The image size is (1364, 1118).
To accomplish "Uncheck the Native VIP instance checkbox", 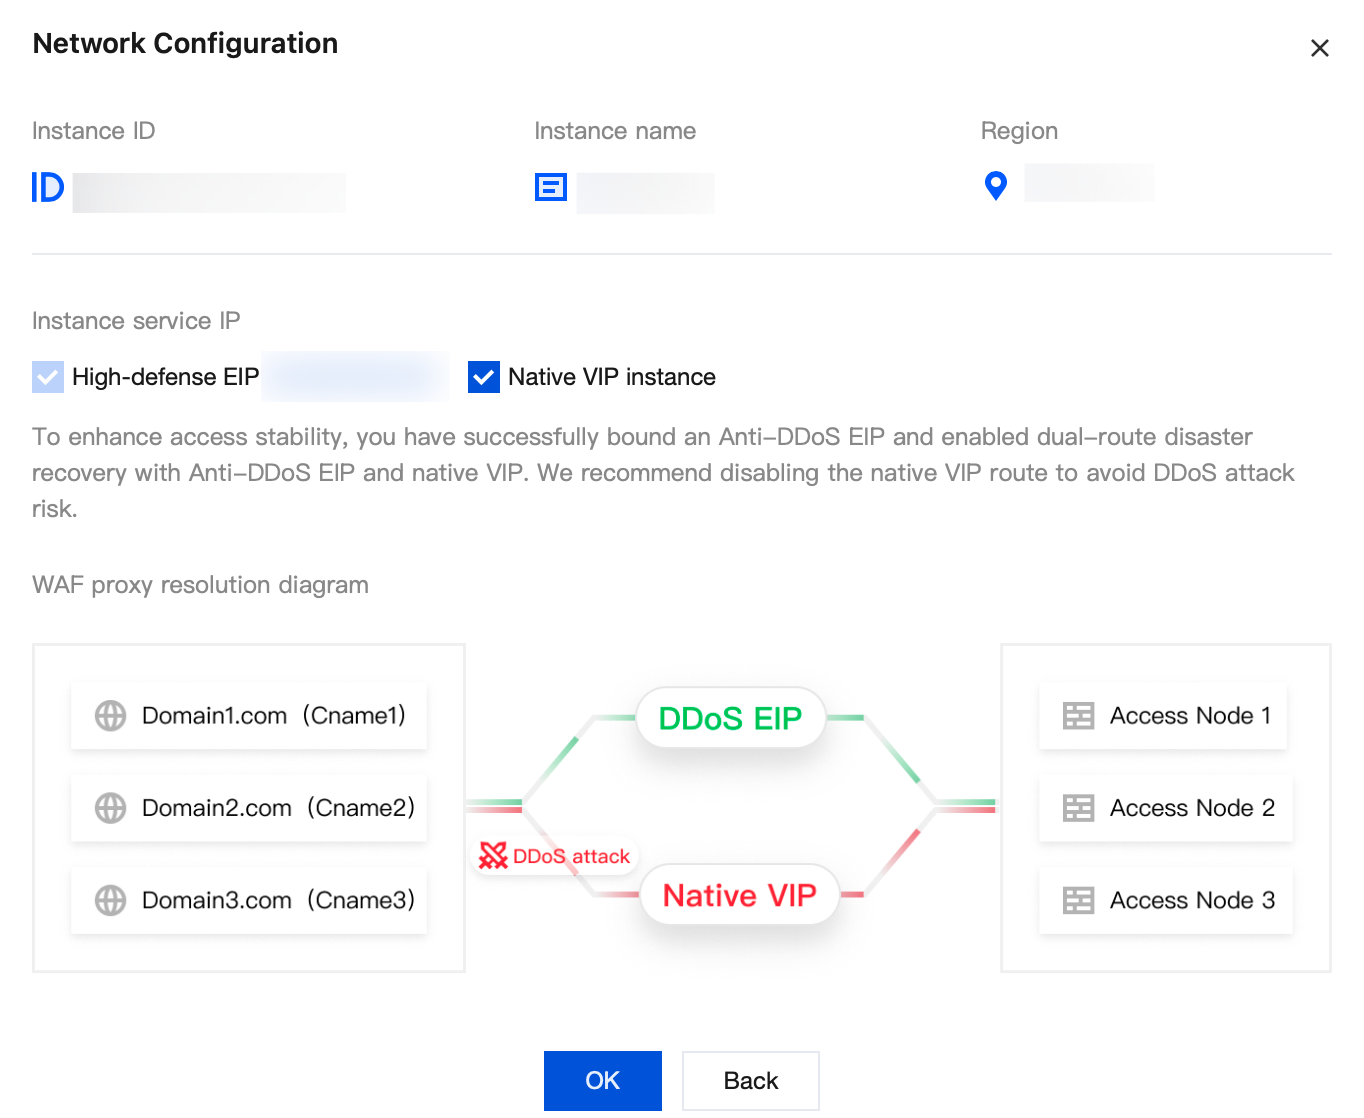I will [x=484, y=377].
